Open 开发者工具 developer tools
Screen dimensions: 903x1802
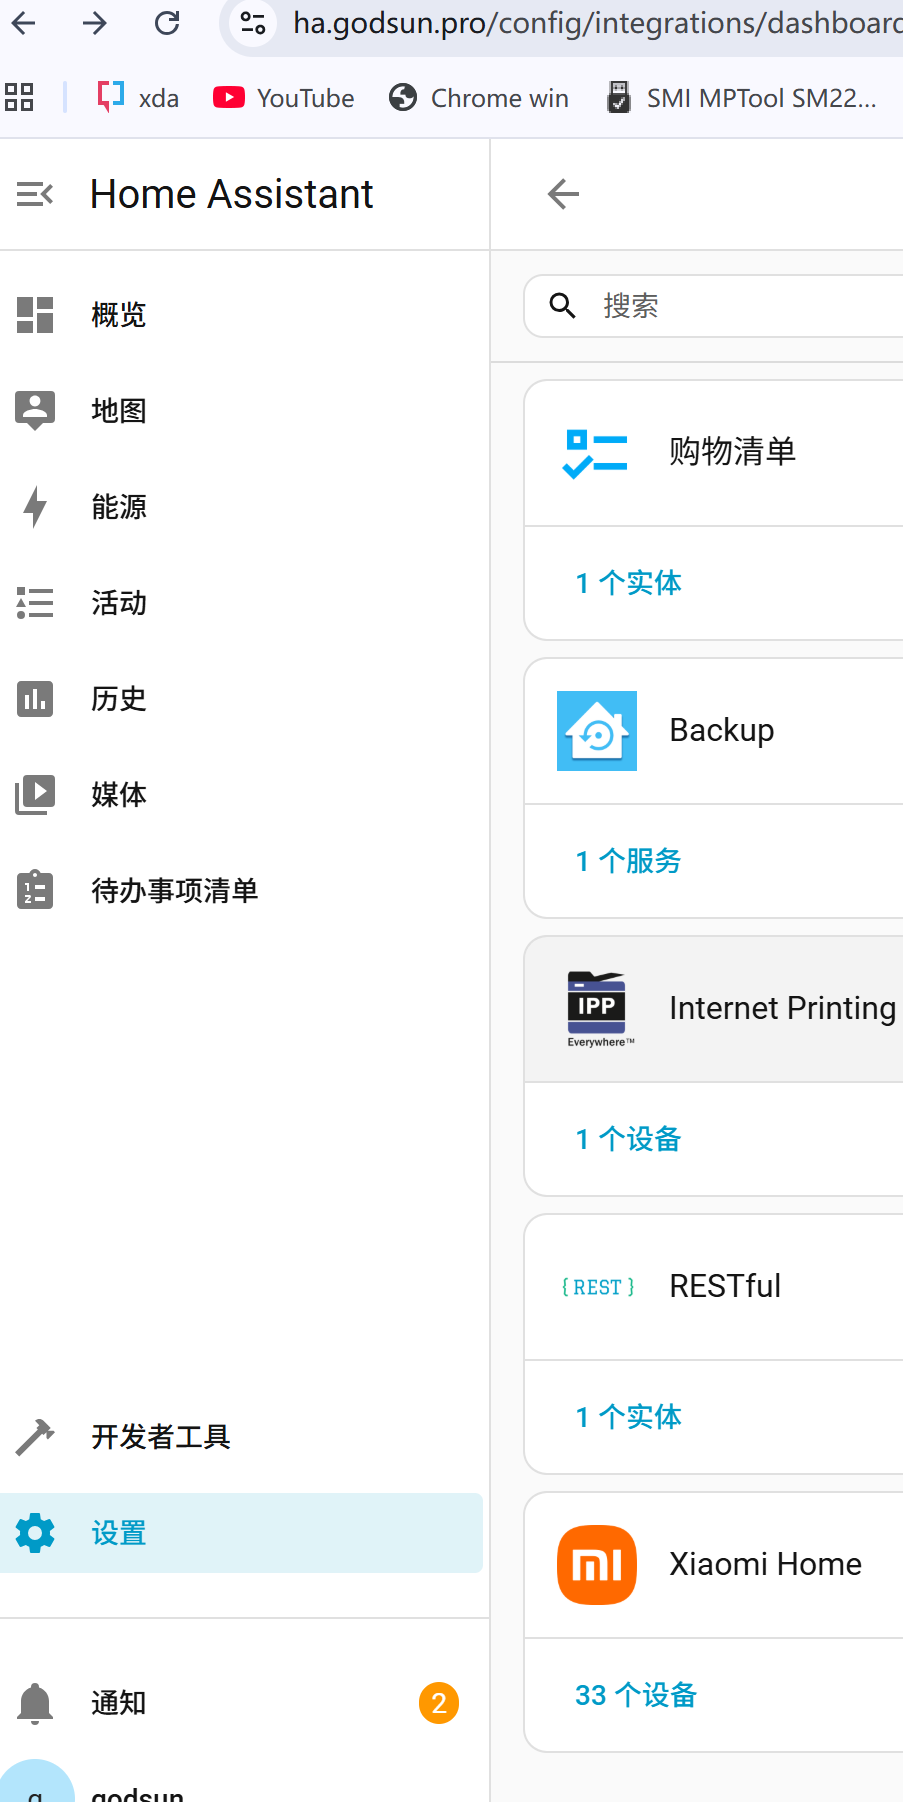(x=160, y=1437)
